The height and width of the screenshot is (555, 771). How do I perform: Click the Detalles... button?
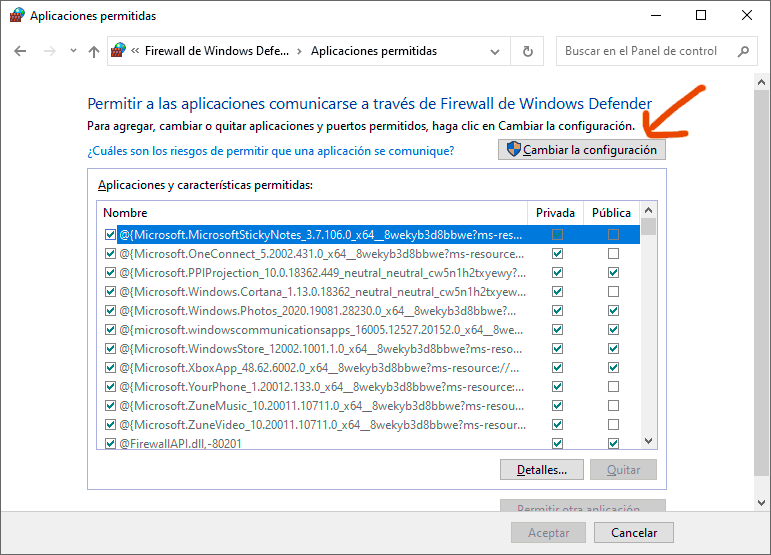[542, 470]
